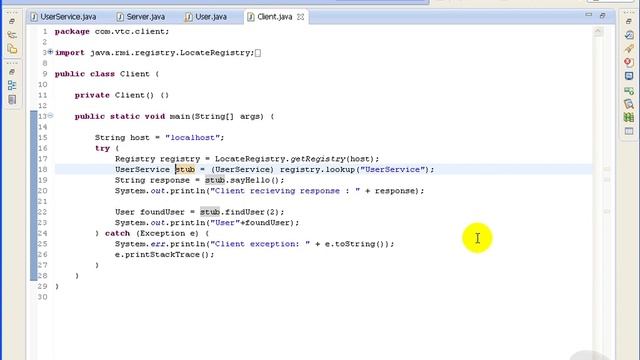Click 'foundUser' variable declaration on line 22
This screenshot has height=360, width=640.
(162, 212)
